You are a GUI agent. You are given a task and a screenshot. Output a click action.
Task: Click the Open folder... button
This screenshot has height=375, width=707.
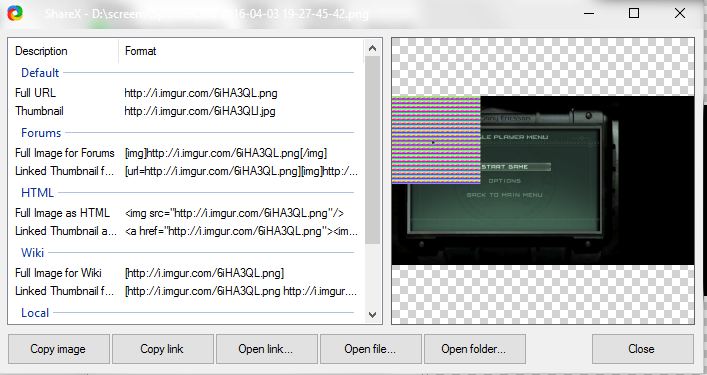475,349
